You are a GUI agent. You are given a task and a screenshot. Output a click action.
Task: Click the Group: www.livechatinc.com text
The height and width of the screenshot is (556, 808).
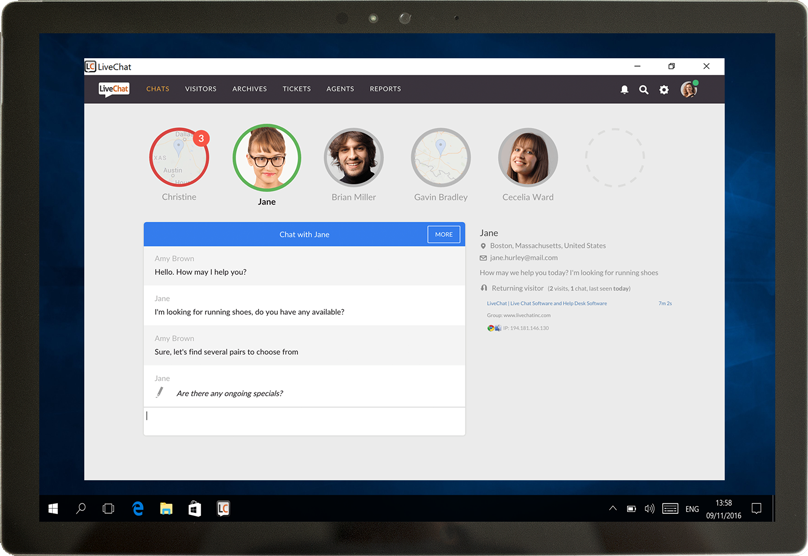(518, 315)
